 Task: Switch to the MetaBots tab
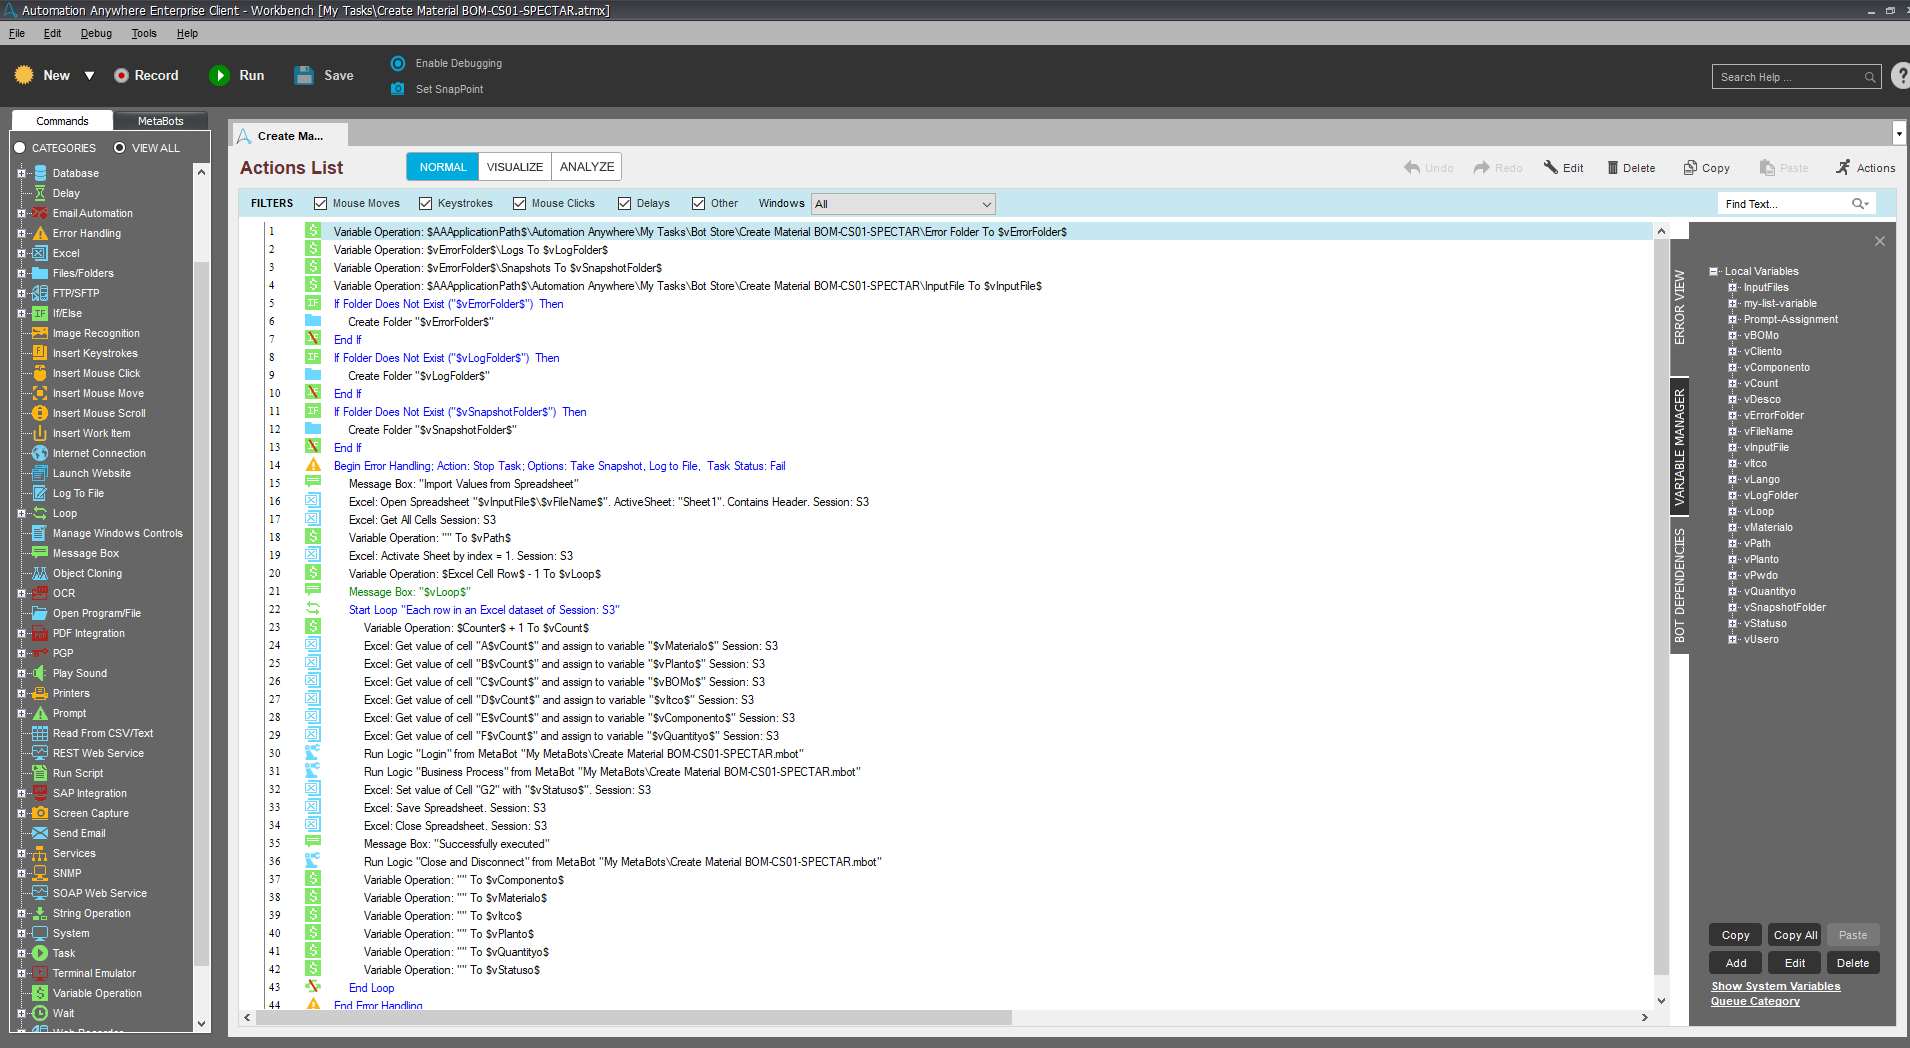[160, 121]
